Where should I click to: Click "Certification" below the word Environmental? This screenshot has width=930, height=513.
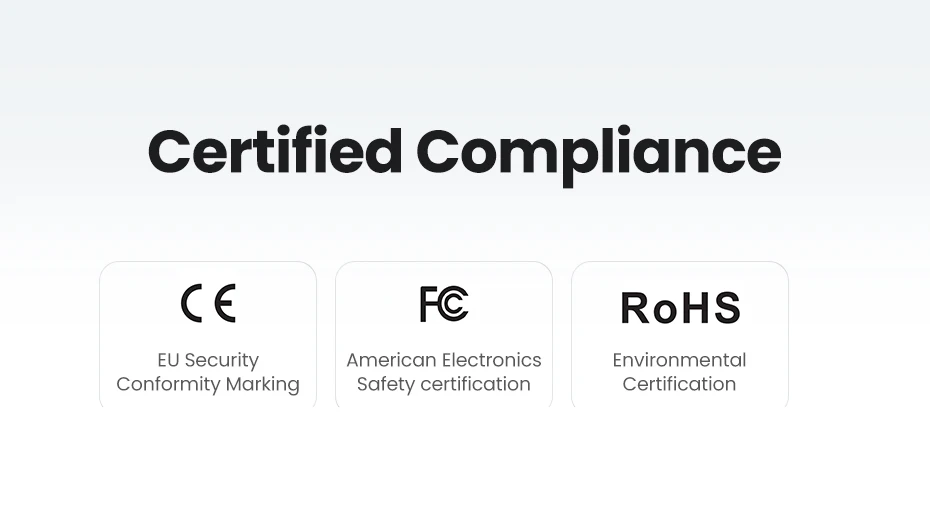(x=680, y=384)
